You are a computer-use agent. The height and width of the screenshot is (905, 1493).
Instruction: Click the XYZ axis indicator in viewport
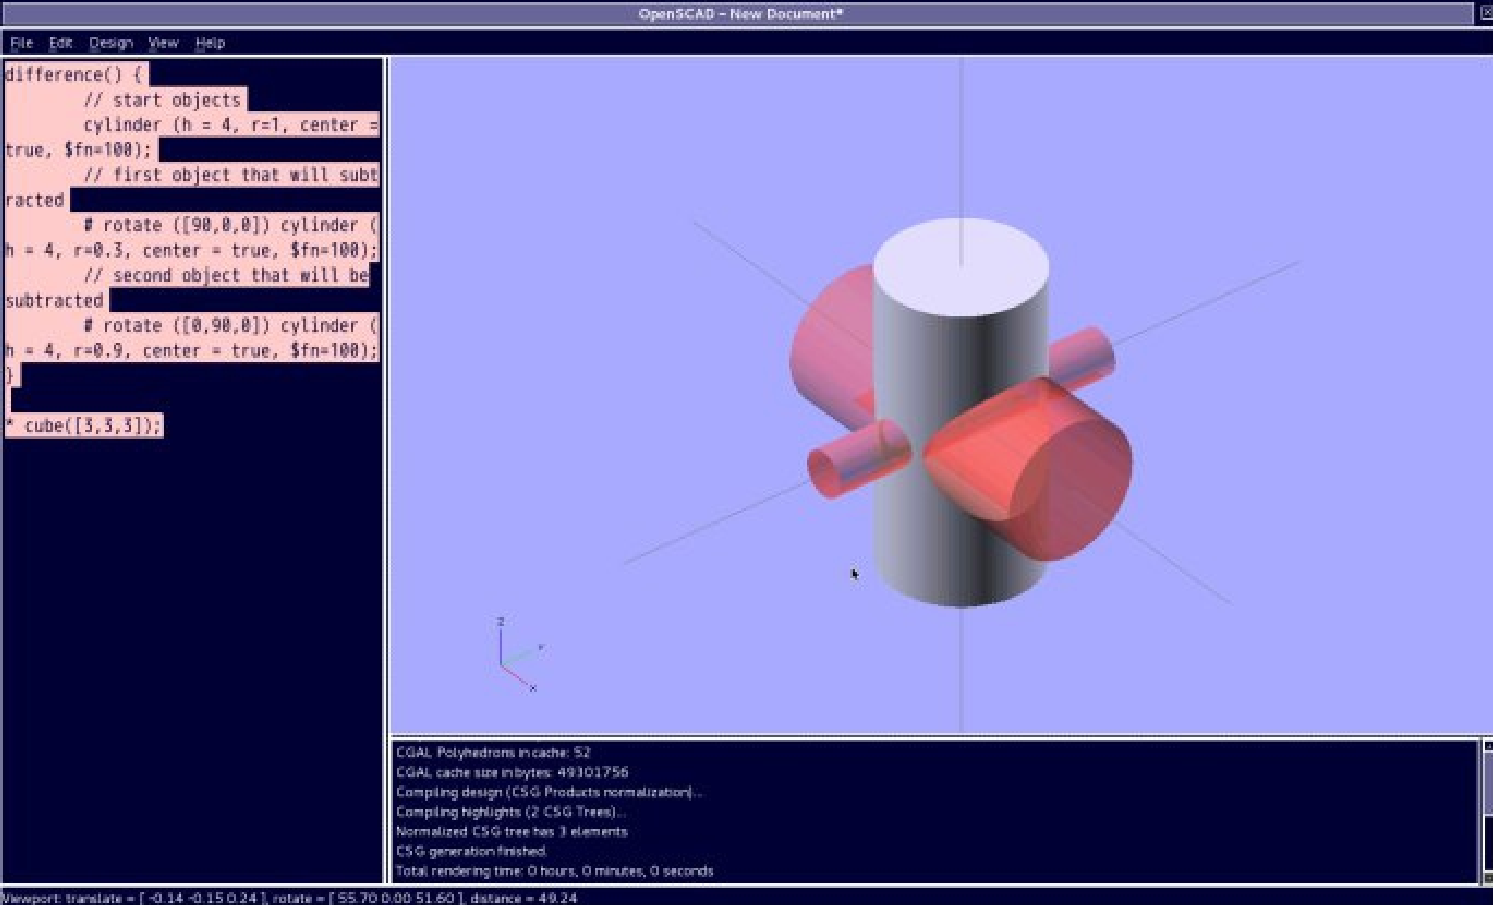click(516, 656)
